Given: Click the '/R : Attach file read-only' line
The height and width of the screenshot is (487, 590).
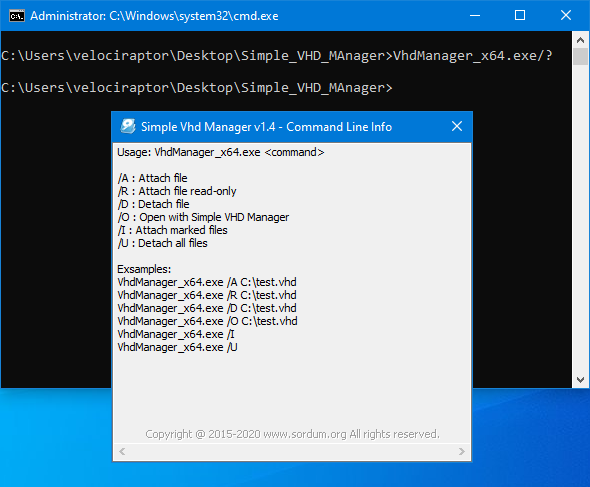Looking at the screenshot, I should (x=177, y=191).
